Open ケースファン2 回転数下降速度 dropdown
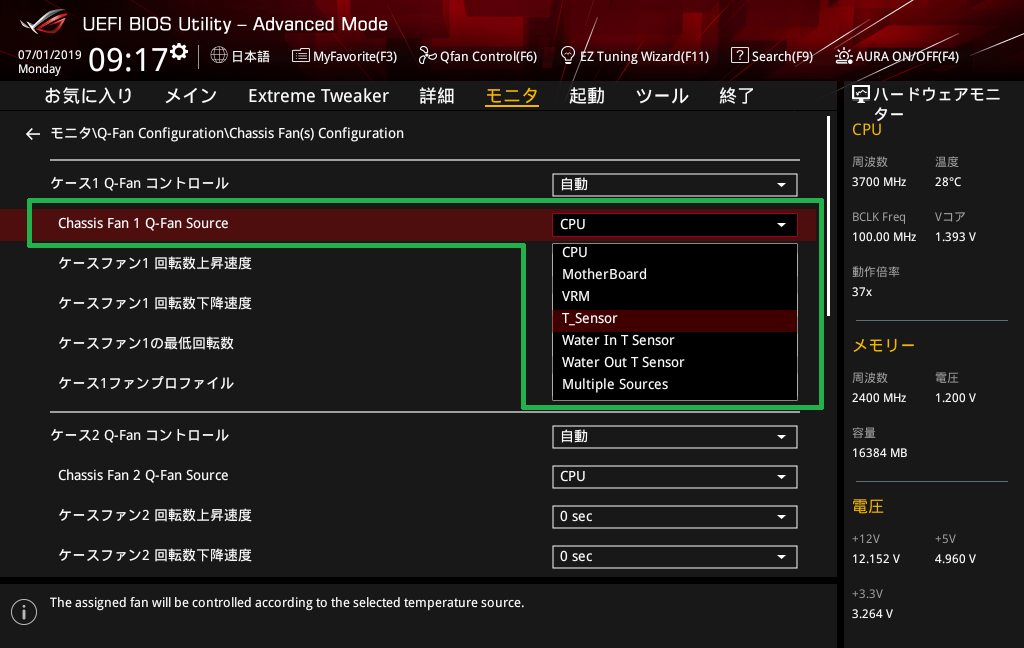1024x648 pixels. [675, 557]
